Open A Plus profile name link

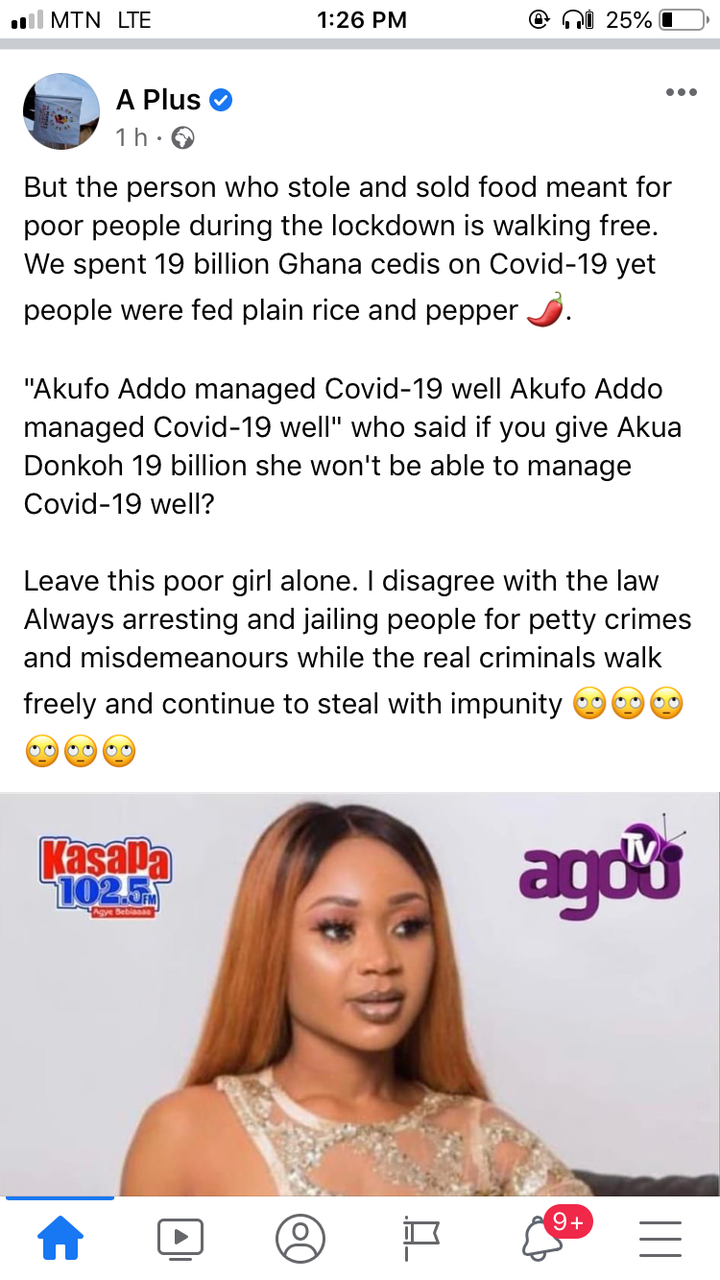[158, 100]
